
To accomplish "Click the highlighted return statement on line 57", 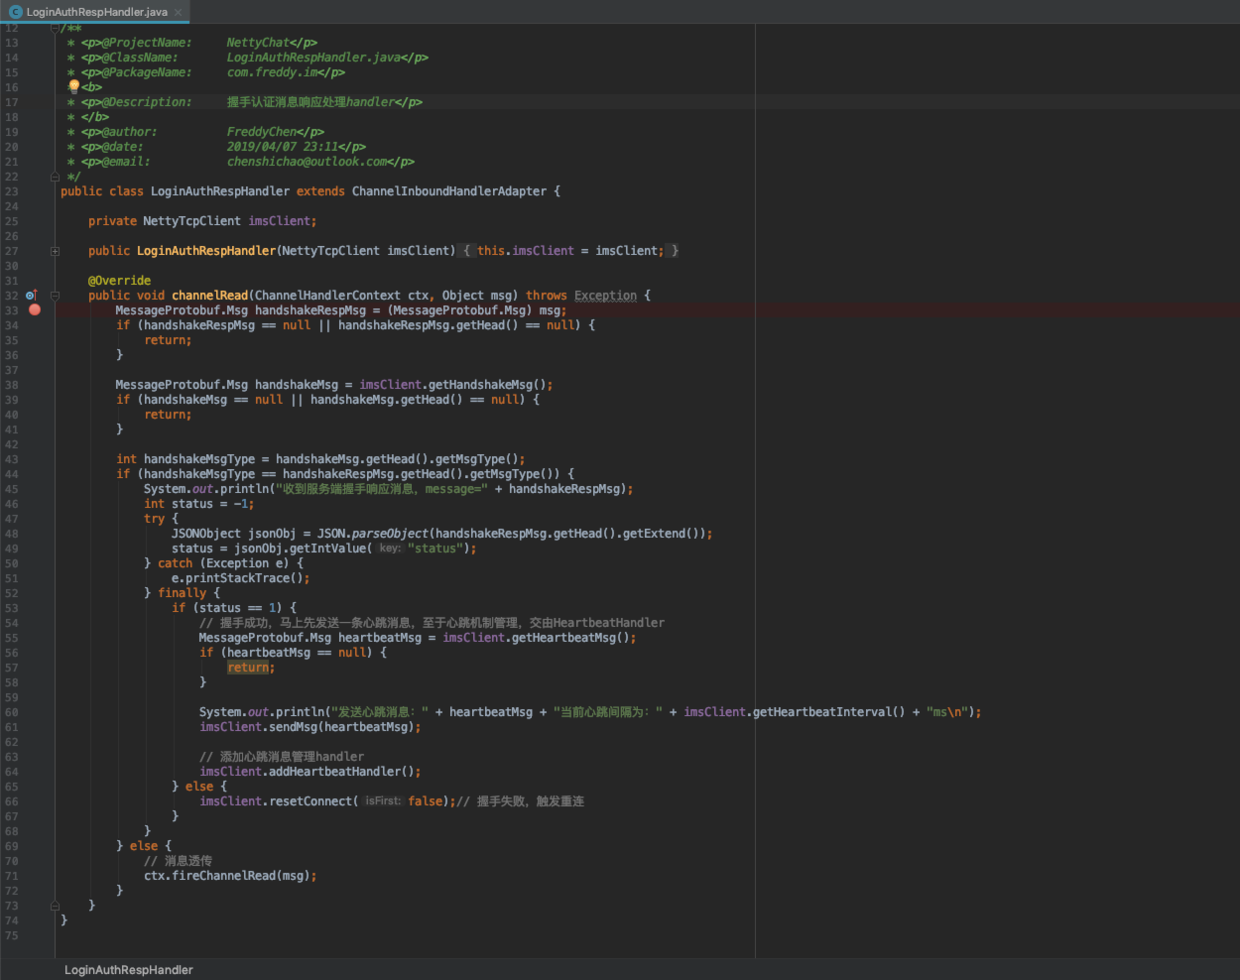I will click(x=246, y=667).
